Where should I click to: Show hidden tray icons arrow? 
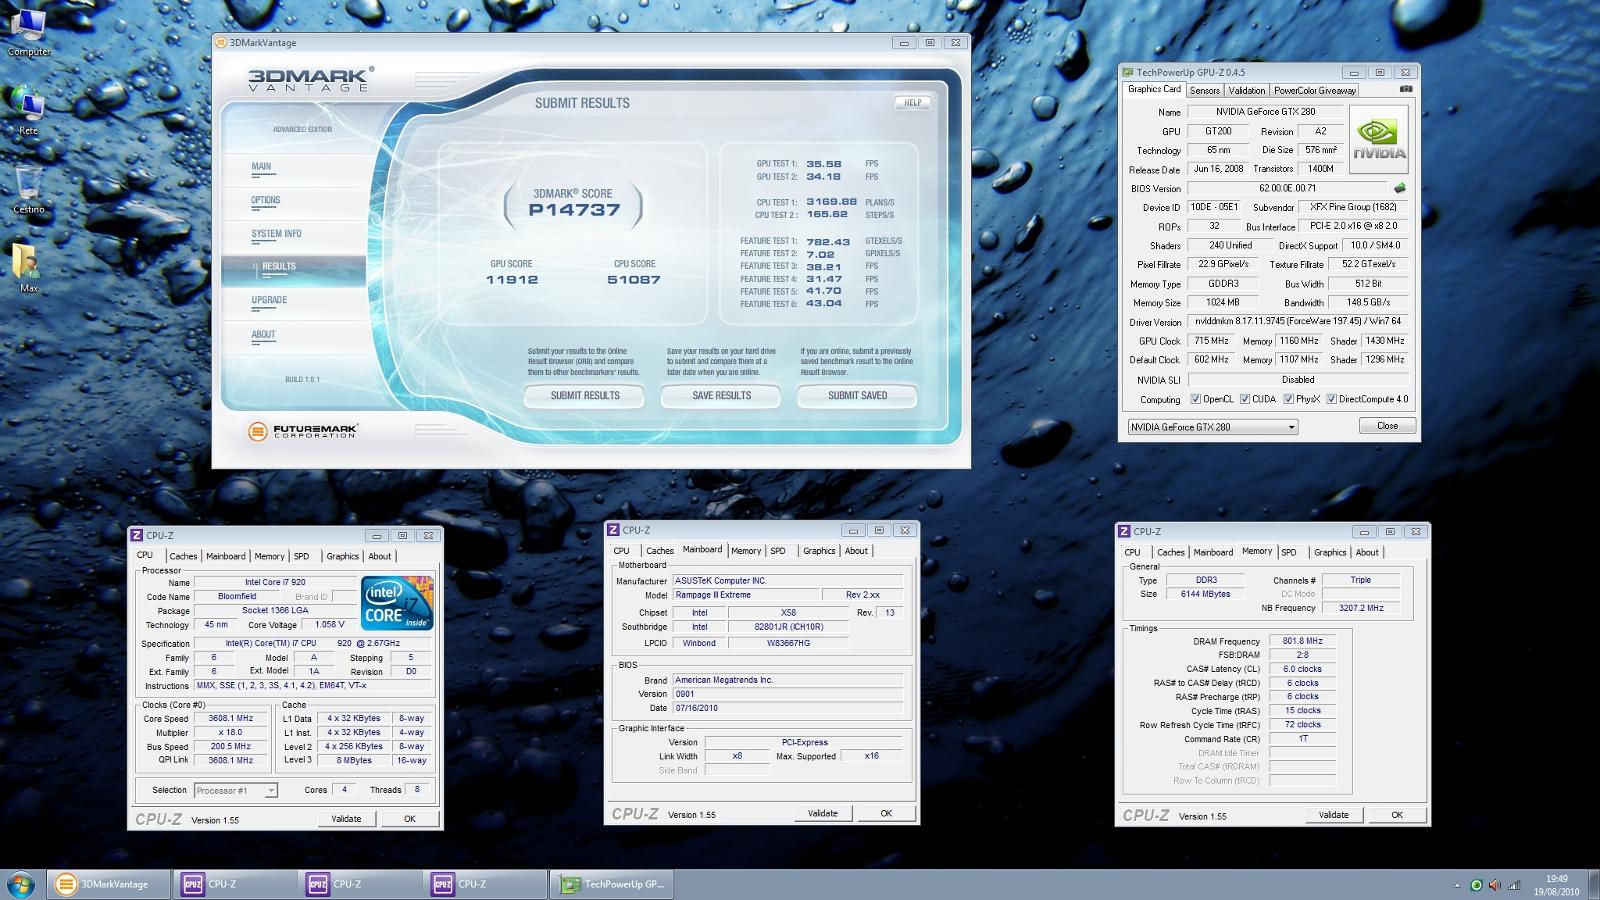(x=1456, y=886)
